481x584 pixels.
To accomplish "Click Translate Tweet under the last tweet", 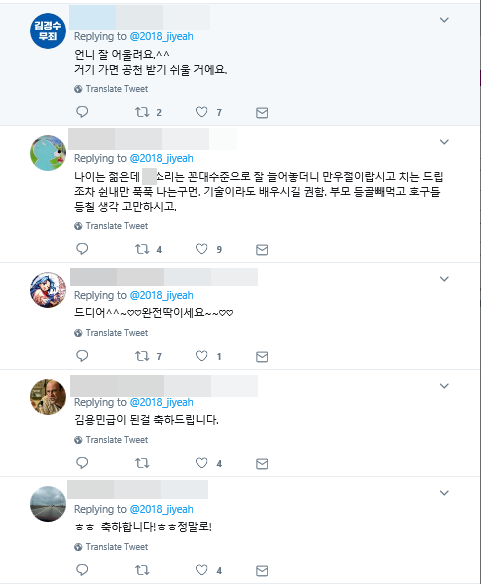I will point(117,547).
